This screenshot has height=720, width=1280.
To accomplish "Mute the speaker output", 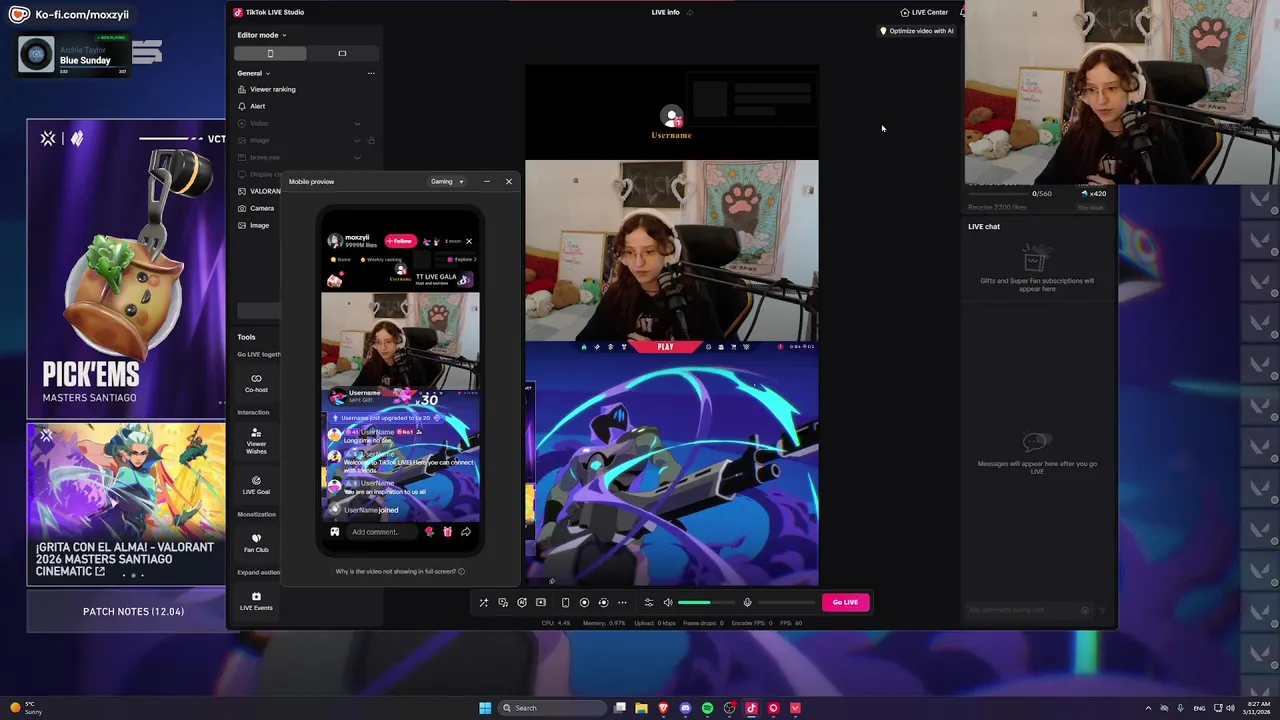I will [668, 602].
